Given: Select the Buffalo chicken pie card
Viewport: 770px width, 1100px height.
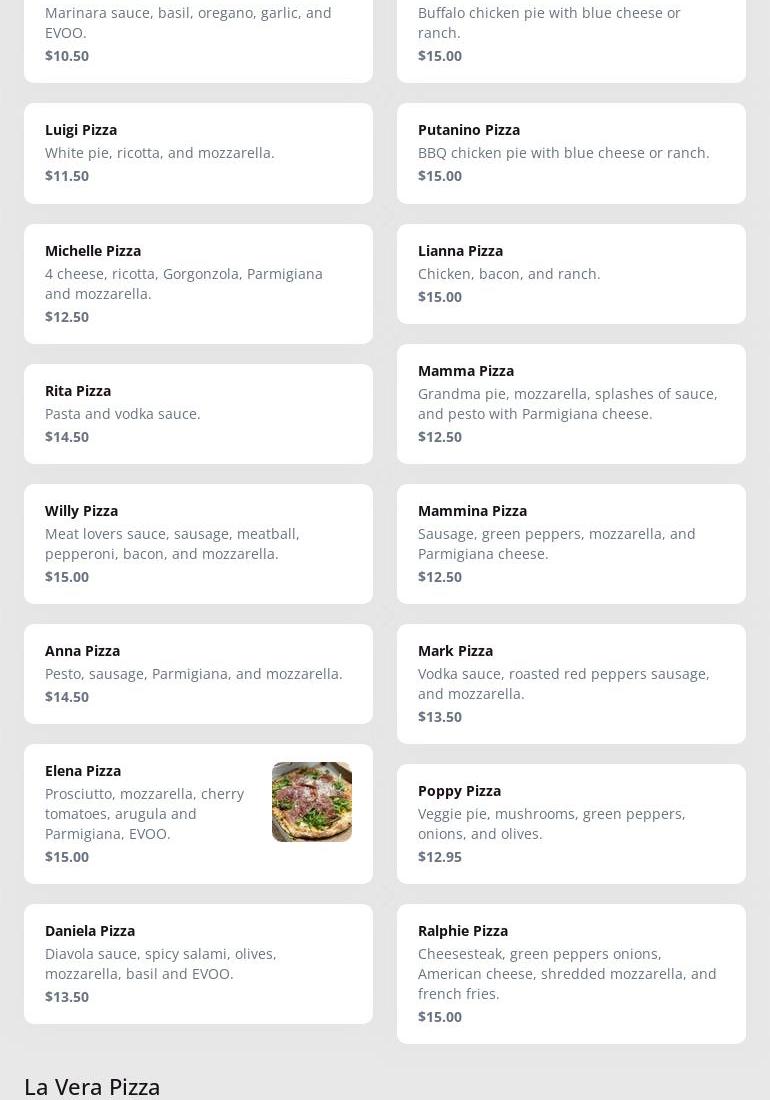Looking at the screenshot, I should coord(571,35).
